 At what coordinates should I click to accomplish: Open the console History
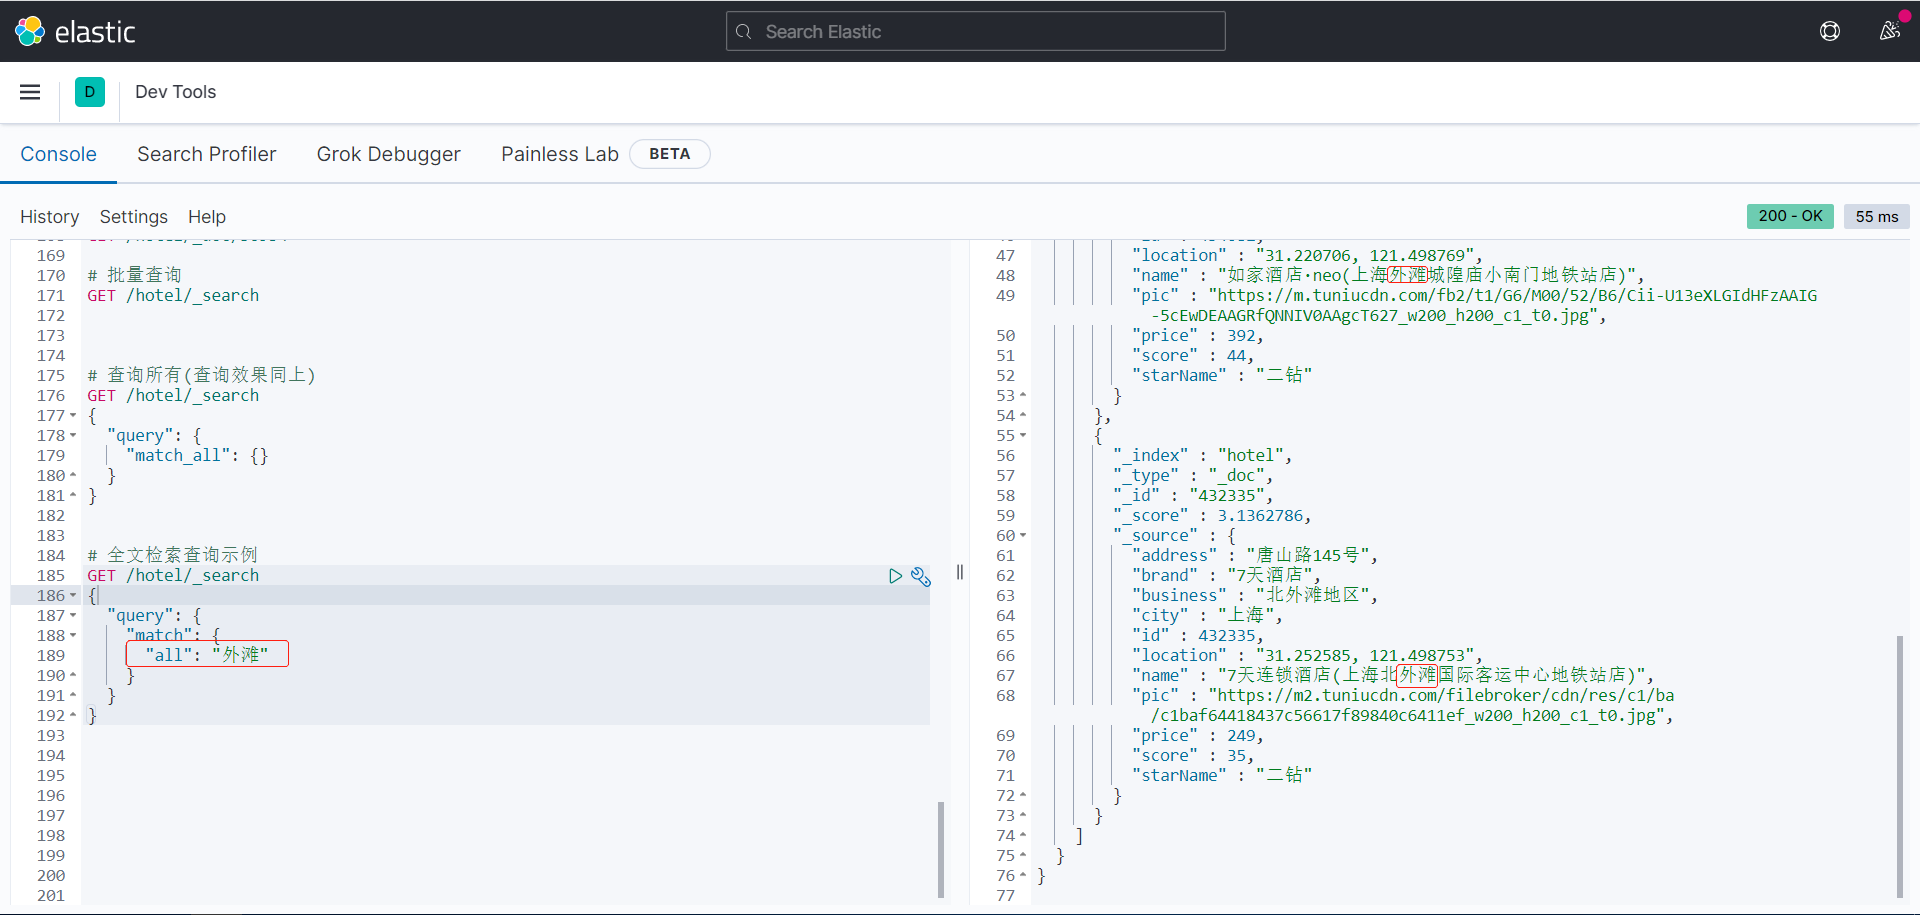(49, 217)
